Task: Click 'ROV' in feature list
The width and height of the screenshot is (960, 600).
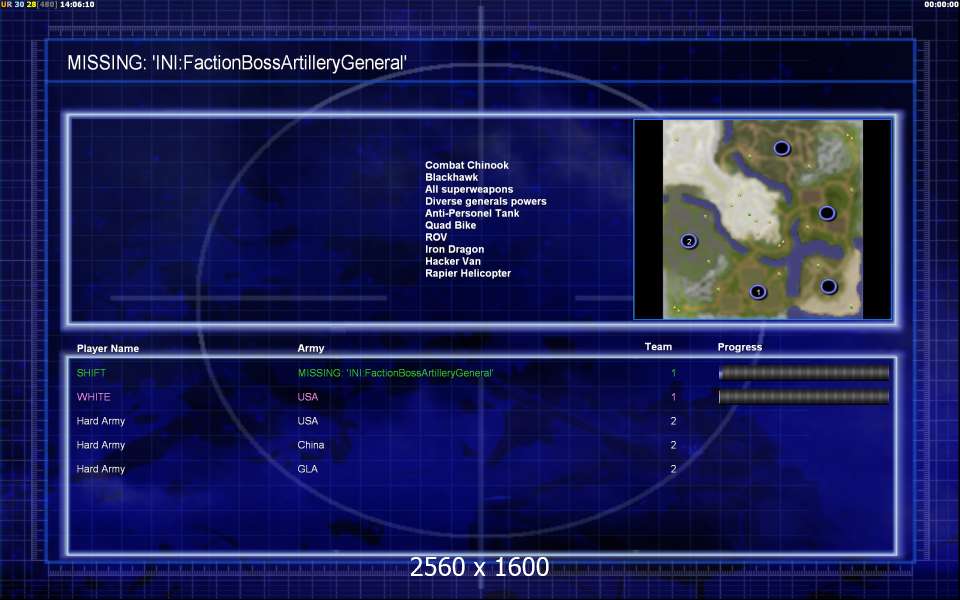Action: 436,237
